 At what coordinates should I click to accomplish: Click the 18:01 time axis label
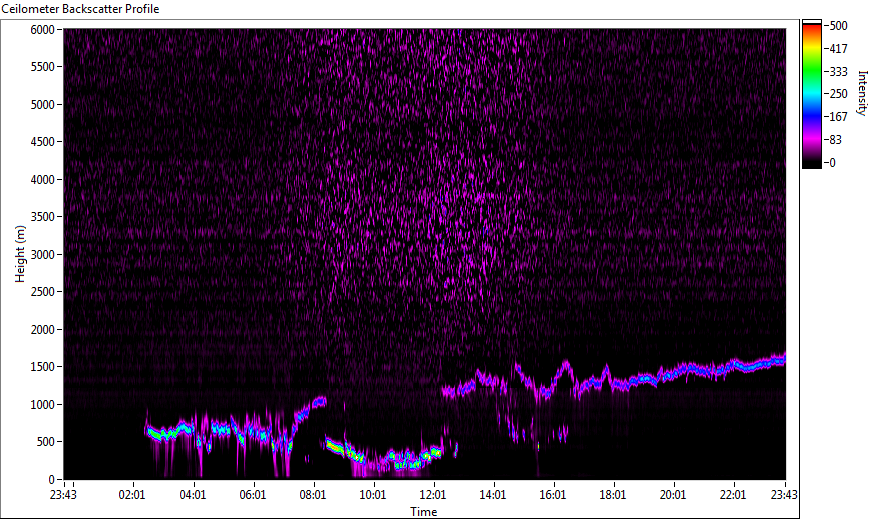point(613,495)
